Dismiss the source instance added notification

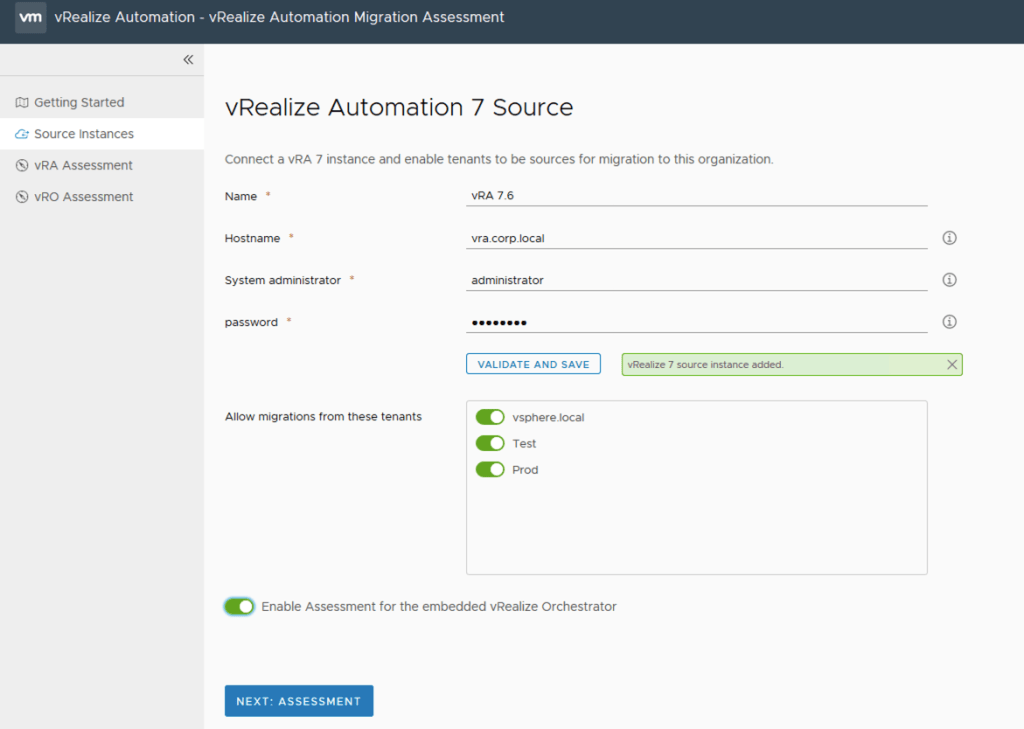(x=952, y=365)
